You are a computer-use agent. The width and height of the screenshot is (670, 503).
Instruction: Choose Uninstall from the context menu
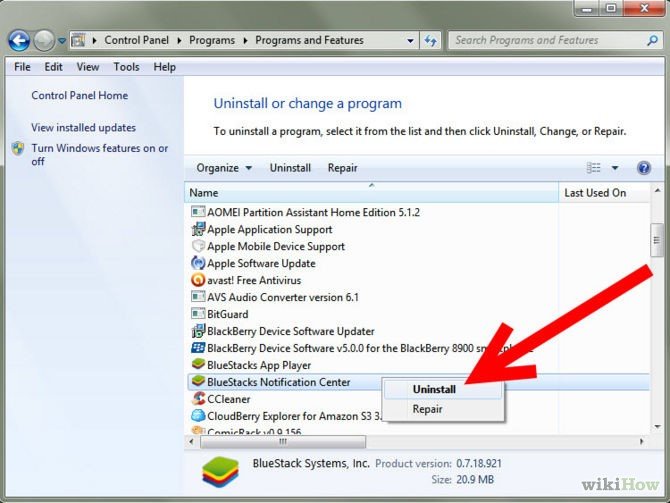pyautogui.click(x=443, y=389)
